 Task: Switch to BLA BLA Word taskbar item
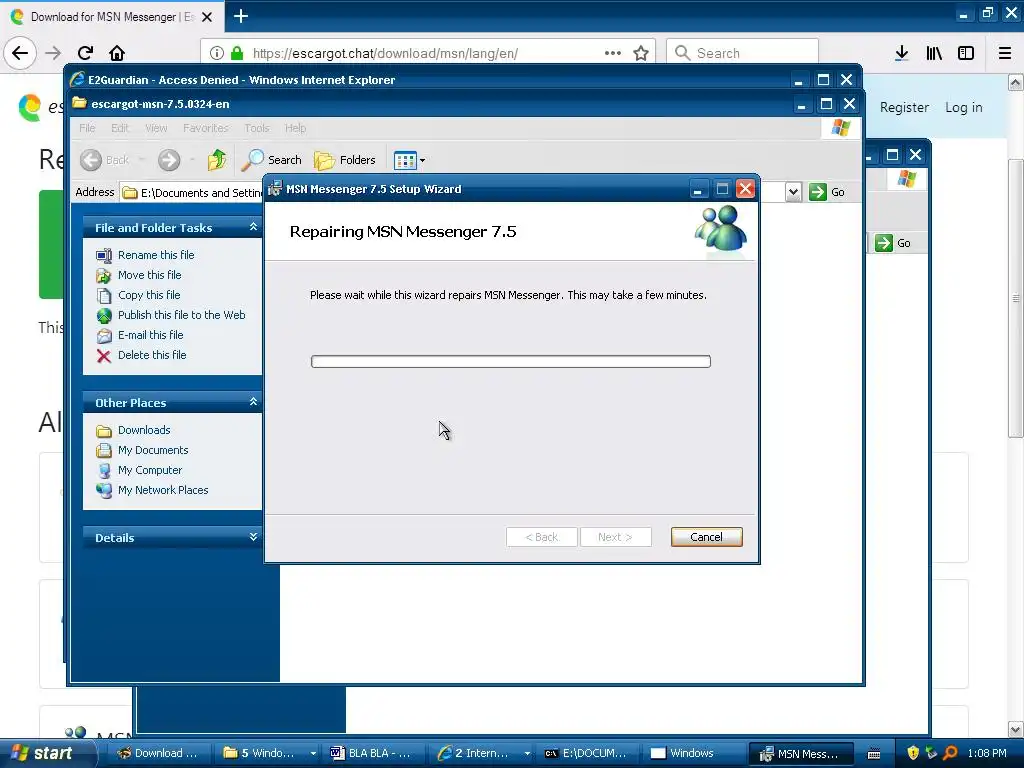[372, 753]
